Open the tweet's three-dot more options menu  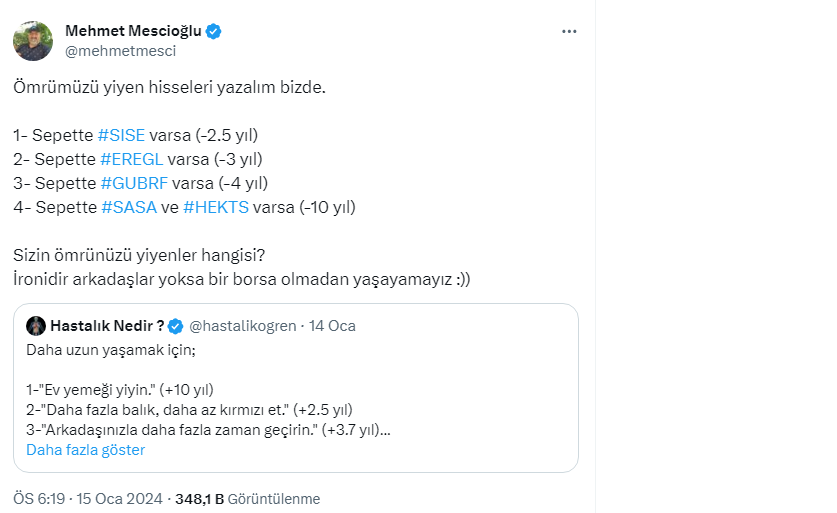click(x=569, y=31)
